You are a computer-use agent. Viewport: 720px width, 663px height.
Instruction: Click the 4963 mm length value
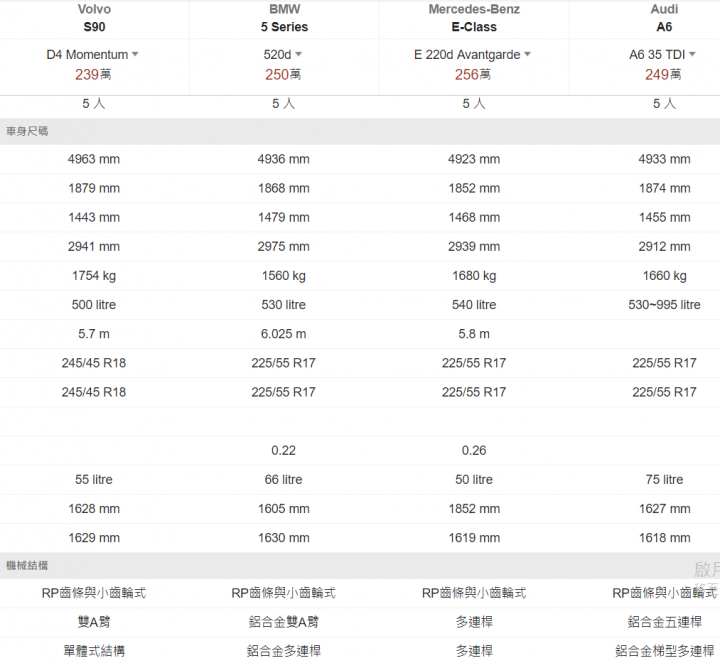point(94,159)
